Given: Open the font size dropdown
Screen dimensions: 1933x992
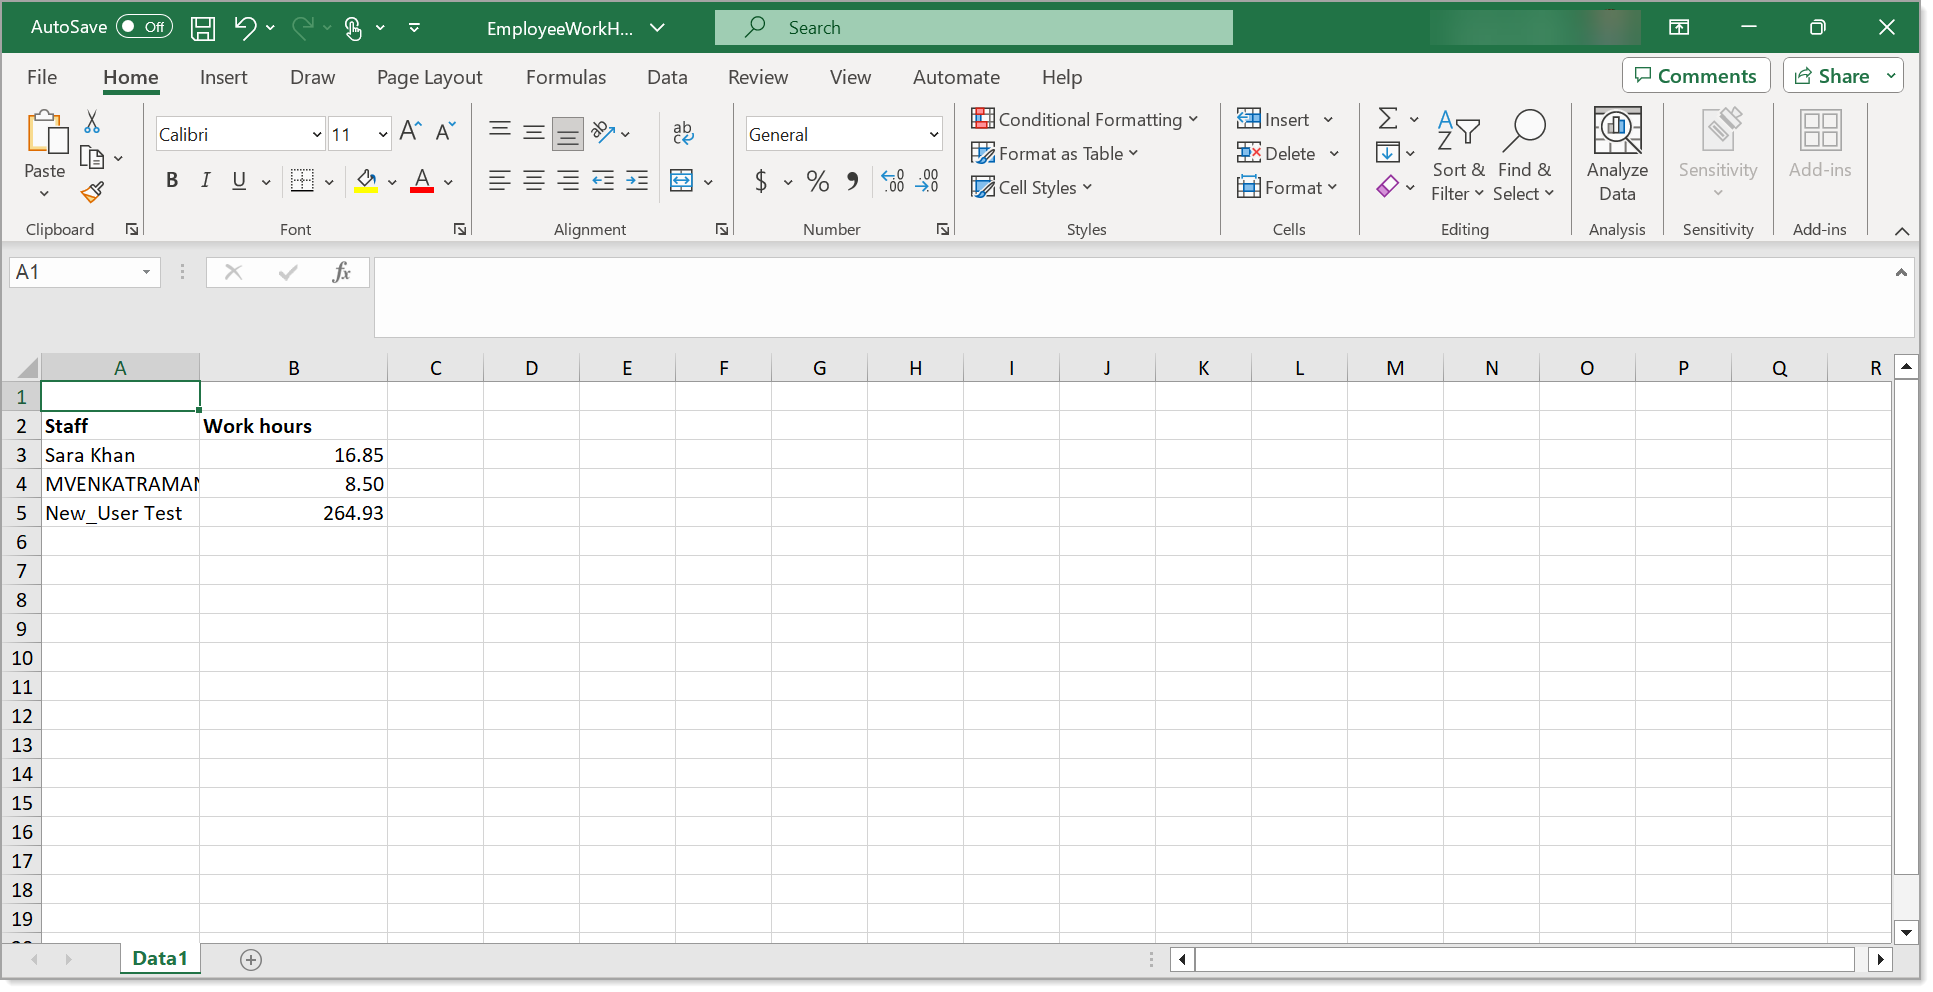Looking at the screenshot, I should pos(383,134).
